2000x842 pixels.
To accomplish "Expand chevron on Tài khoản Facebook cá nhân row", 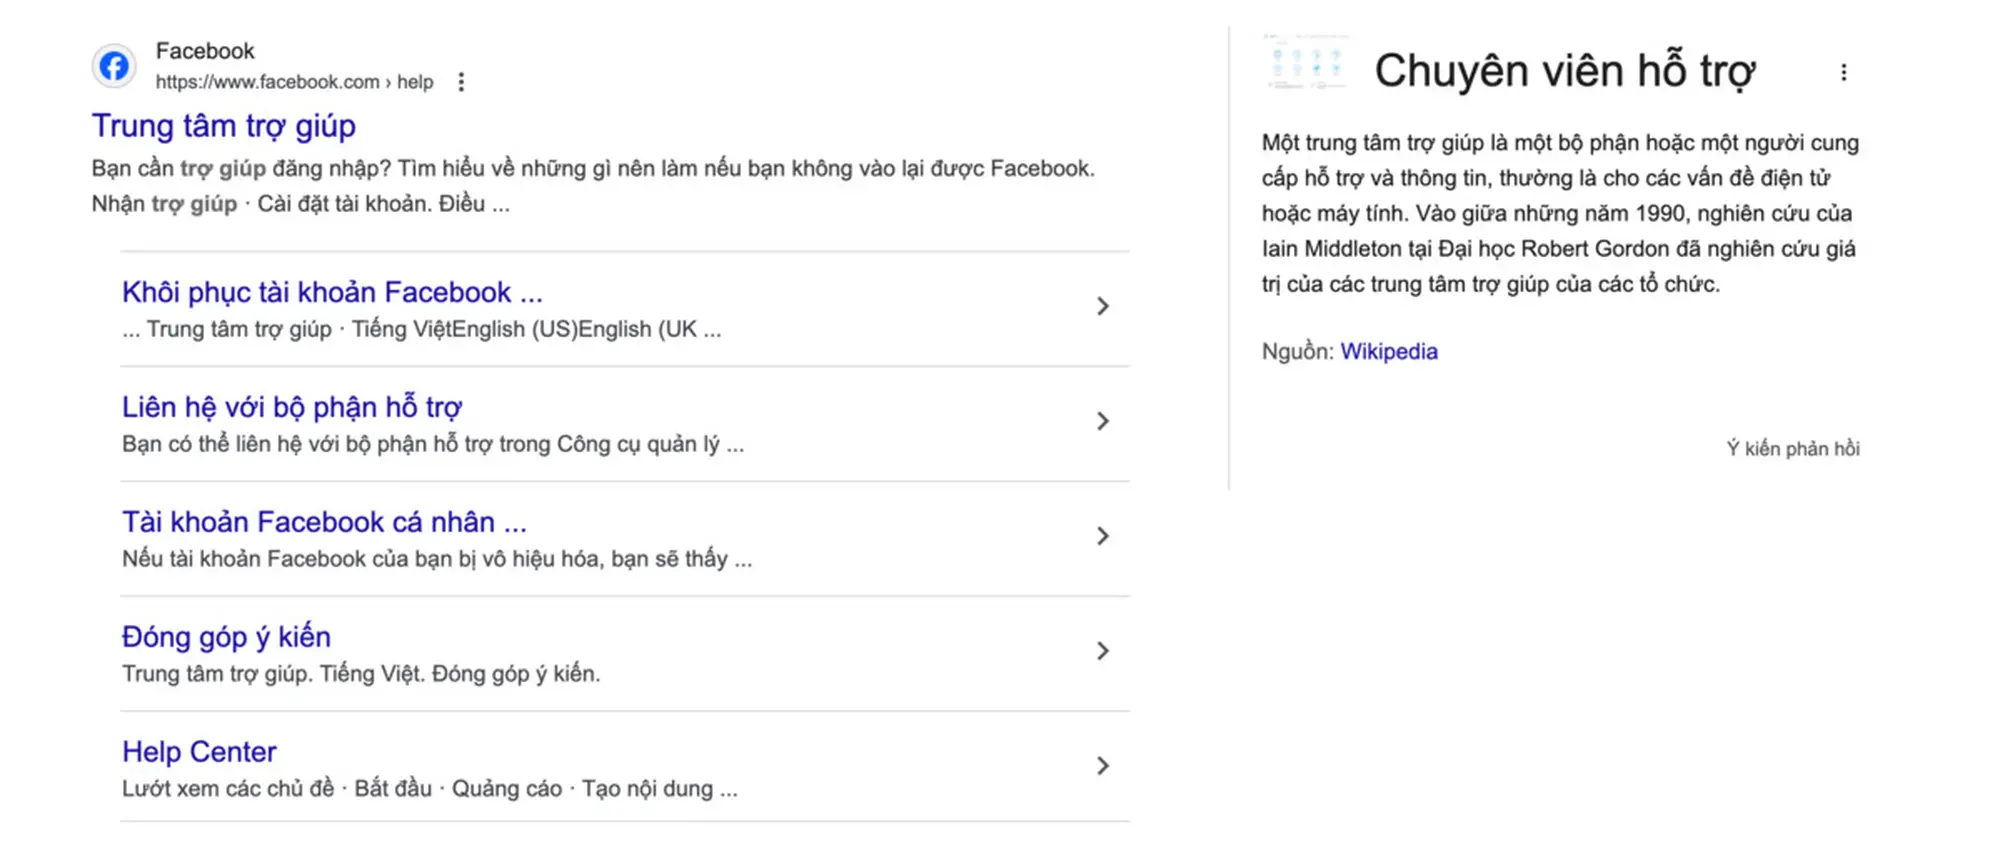I will [x=1102, y=536].
